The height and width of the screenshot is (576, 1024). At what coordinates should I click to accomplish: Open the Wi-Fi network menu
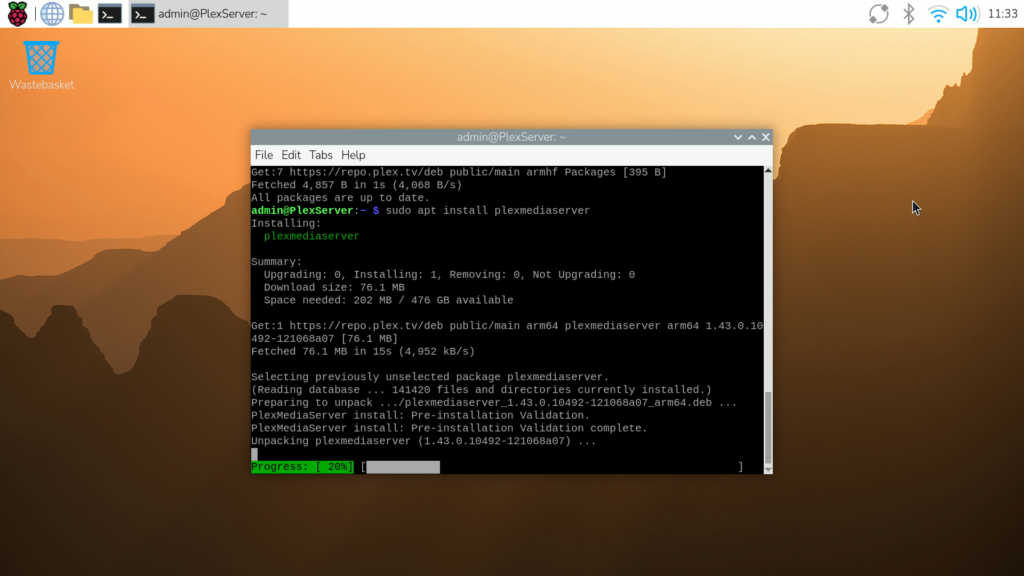point(938,14)
